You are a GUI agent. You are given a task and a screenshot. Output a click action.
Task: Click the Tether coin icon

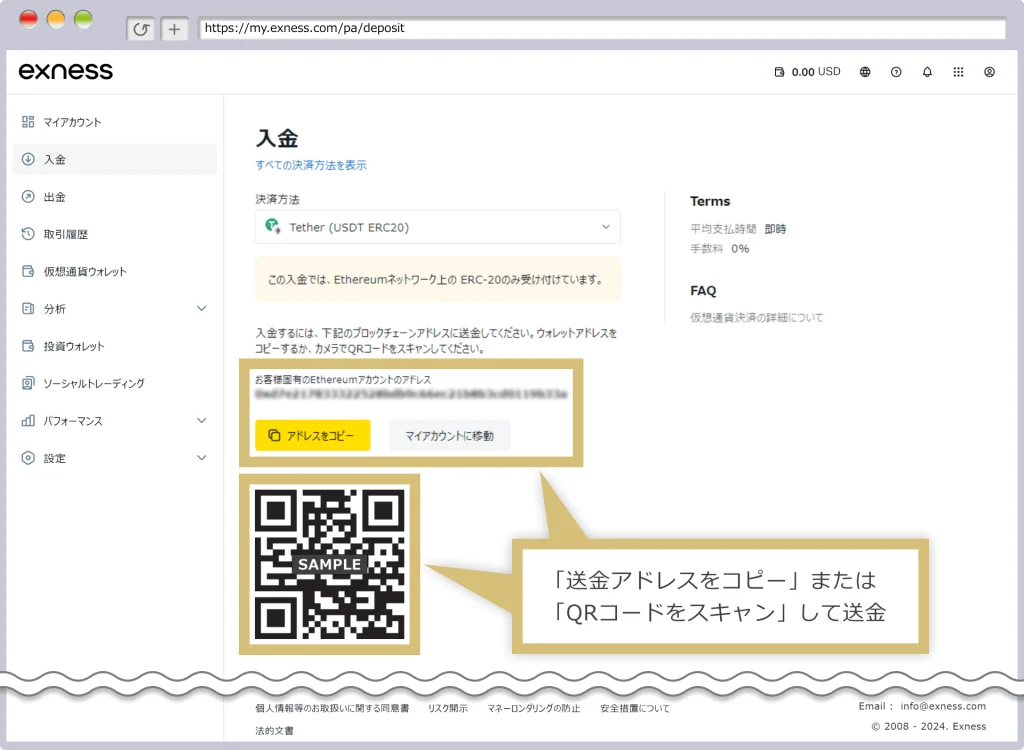coord(272,226)
